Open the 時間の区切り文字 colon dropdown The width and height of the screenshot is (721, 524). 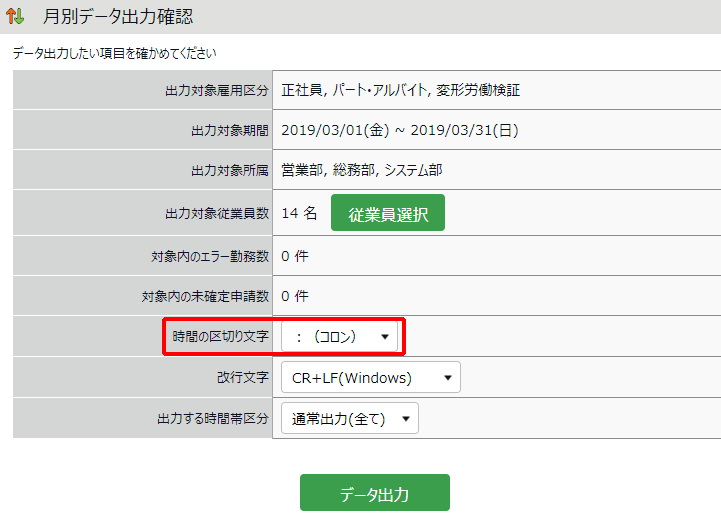[339, 337]
